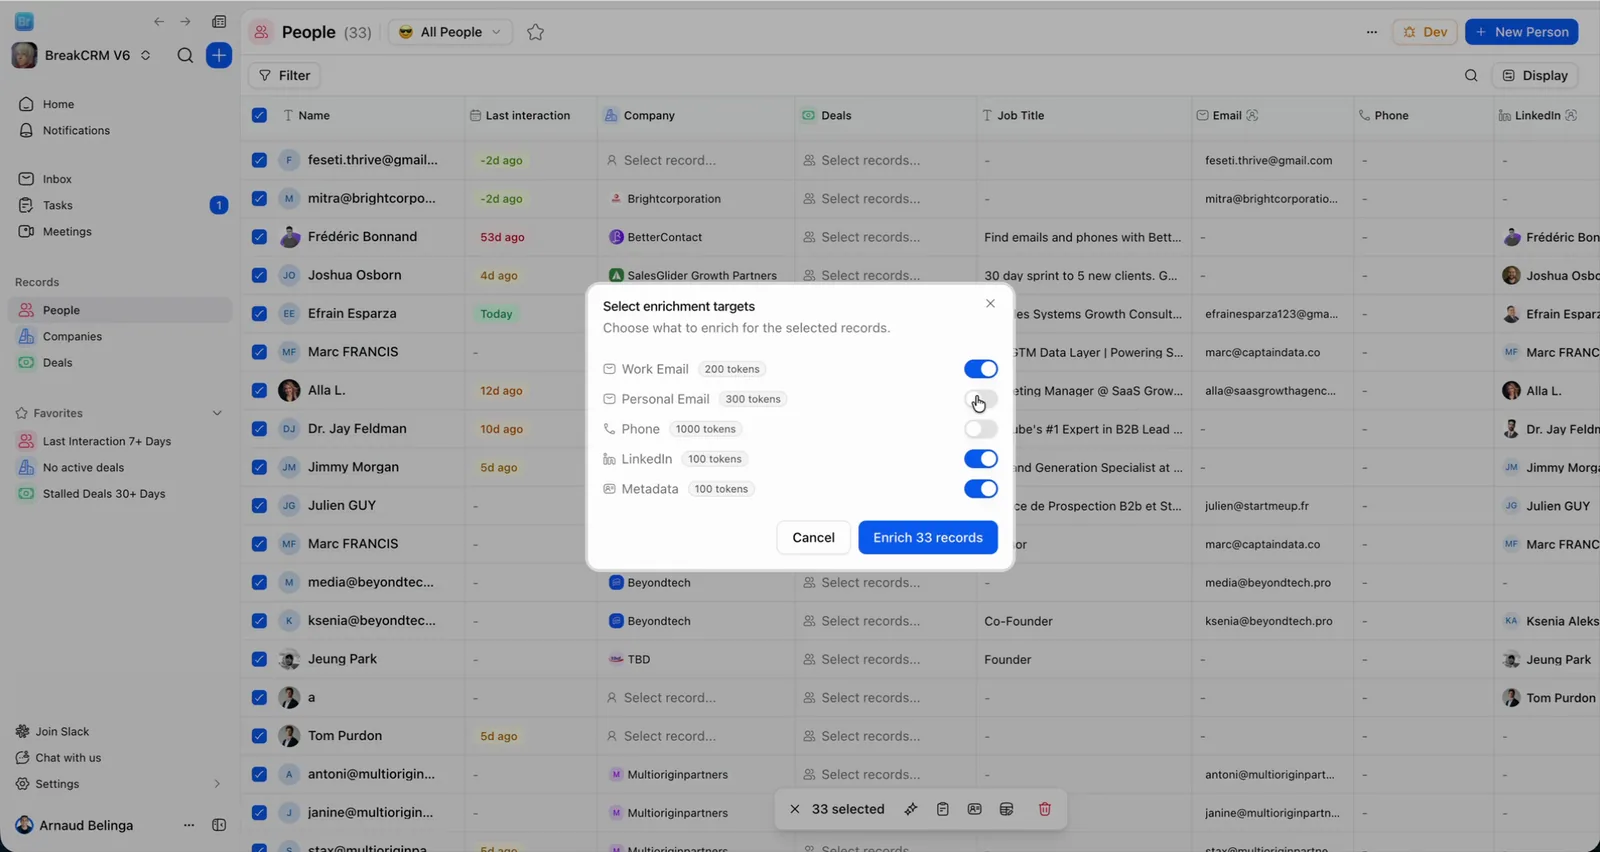Screen dimensions: 1600x852
Task: Star the People view as favorite
Action: pos(535,32)
